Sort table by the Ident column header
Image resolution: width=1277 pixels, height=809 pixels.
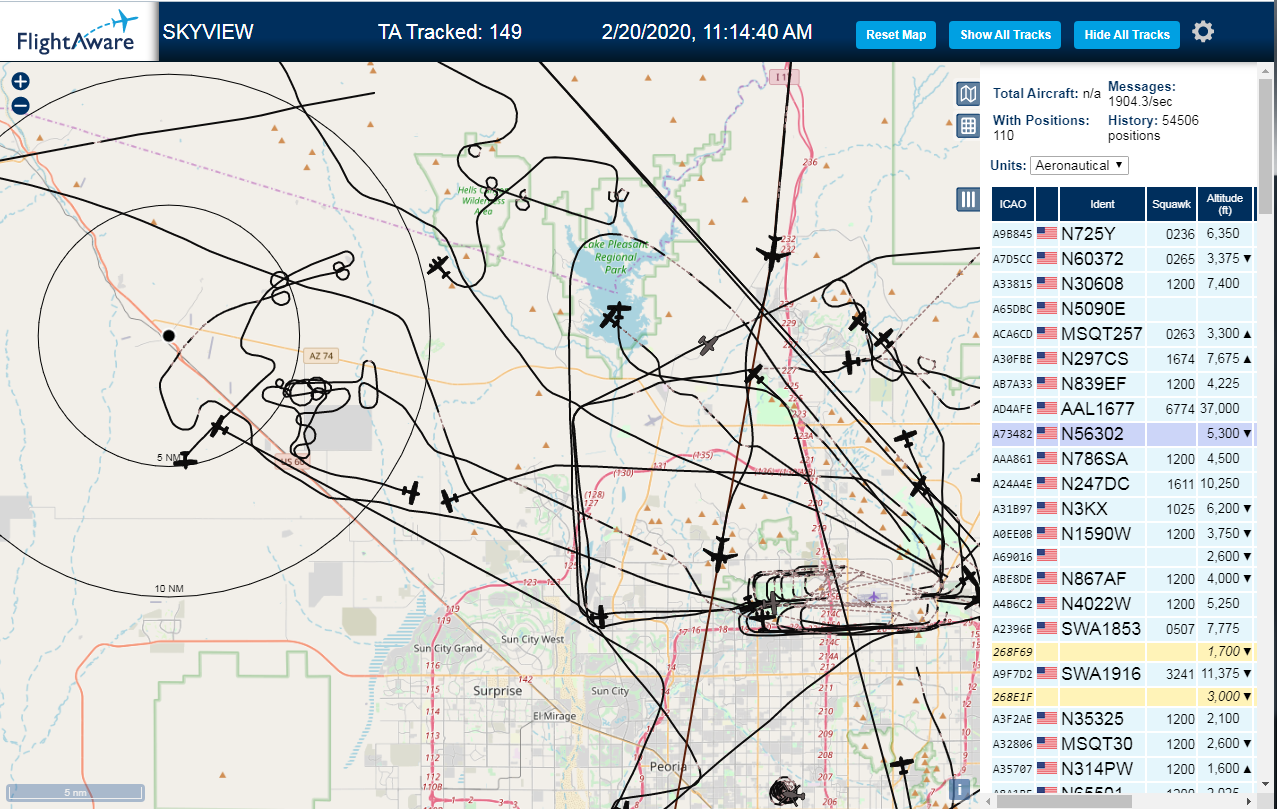1102,204
